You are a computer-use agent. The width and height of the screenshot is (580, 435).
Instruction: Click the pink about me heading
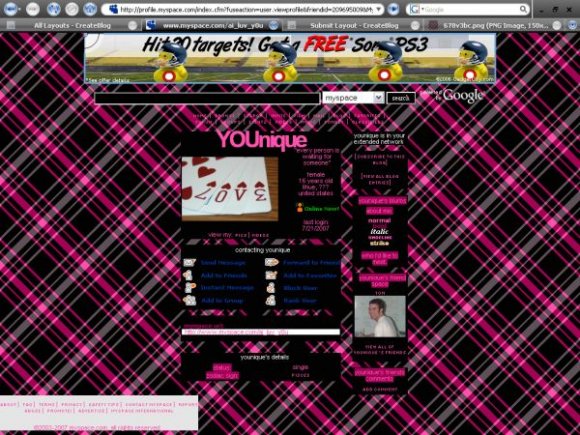(x=380, y=211)
